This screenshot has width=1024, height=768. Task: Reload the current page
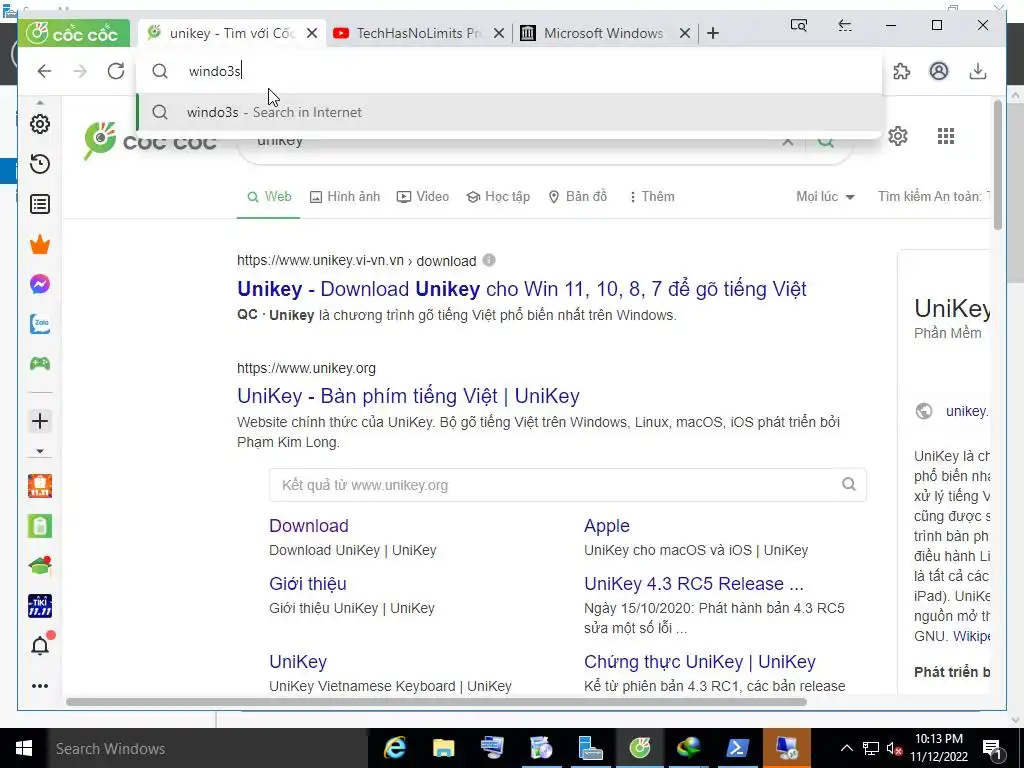click(x=116, y=71)
